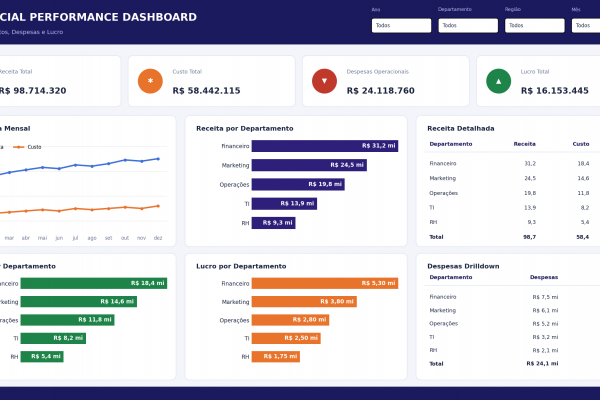
Task: Click the December point on the orange Custo line
Action: click(x=158, y=206)
